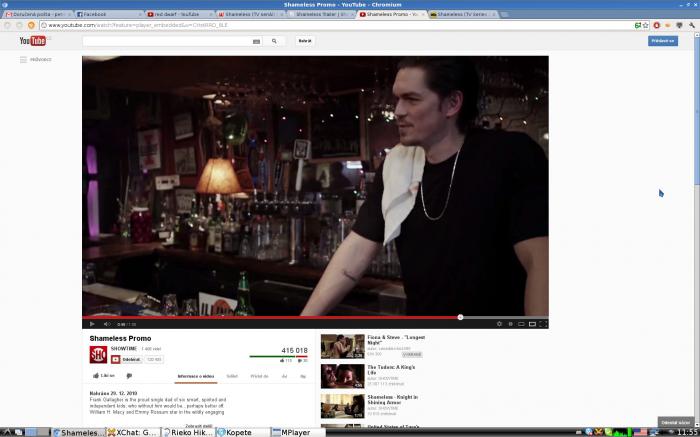700x437 pixels.
Task: Switch to XChat in taskbar
Action: (133, 432)
